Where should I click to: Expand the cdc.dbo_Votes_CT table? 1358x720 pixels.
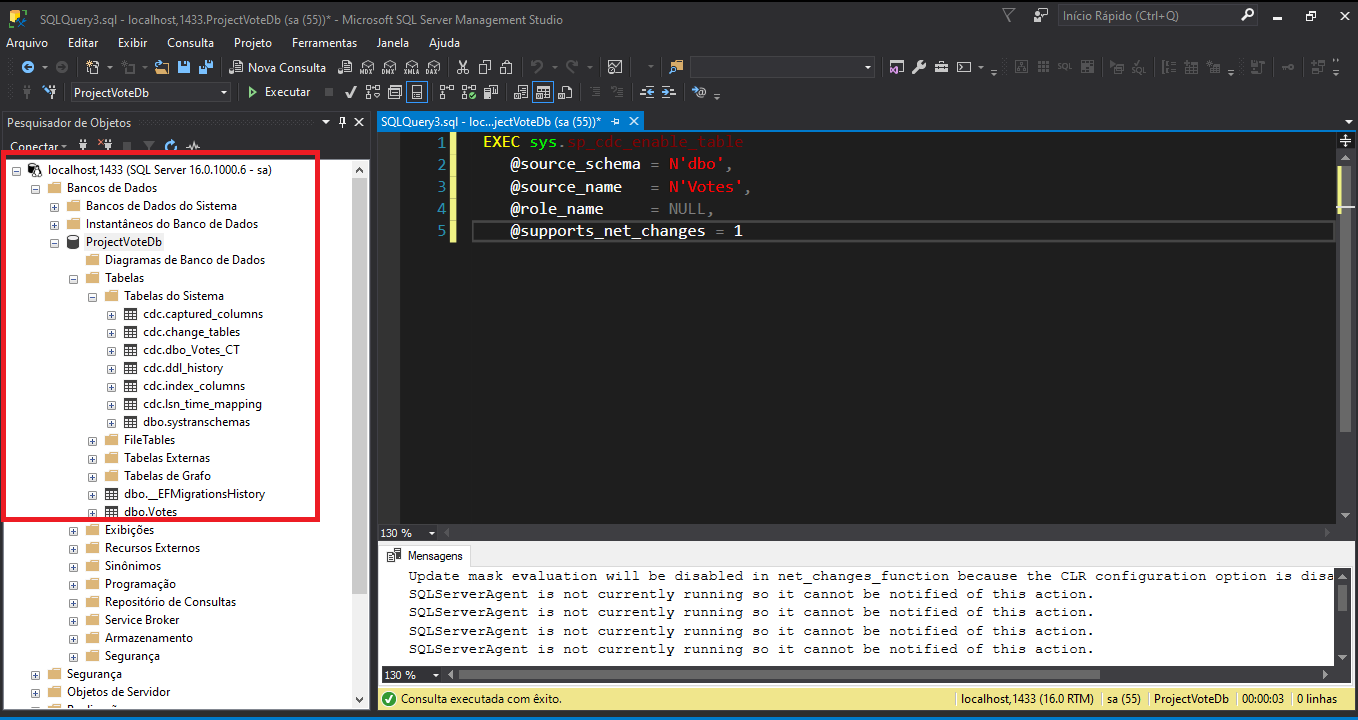(111, 350)
